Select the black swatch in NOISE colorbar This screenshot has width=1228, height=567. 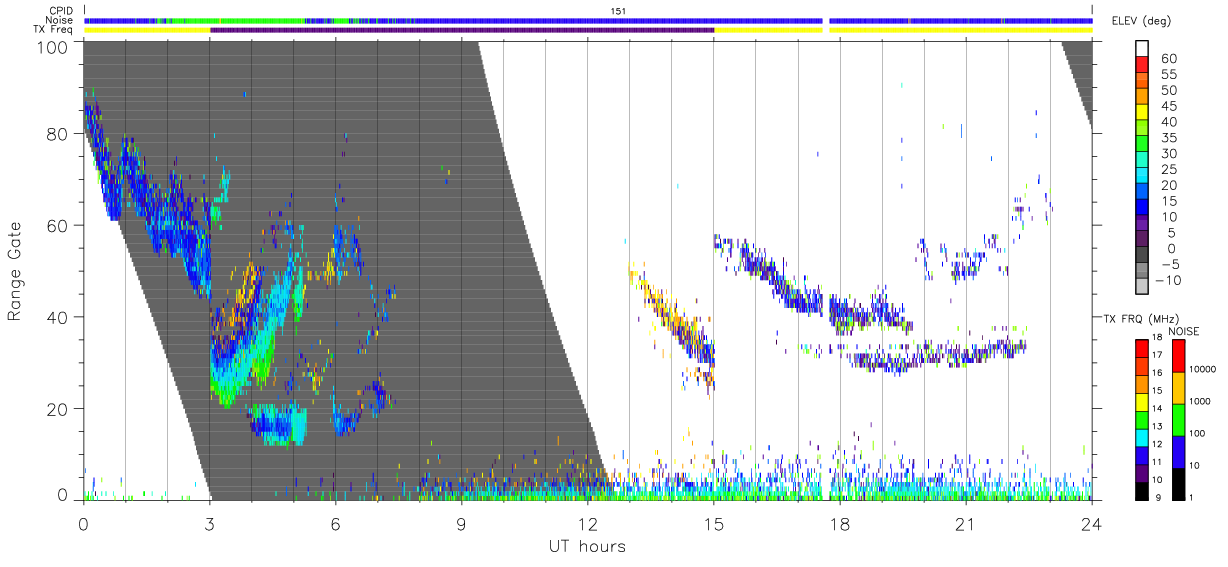pyautogui.click(x=1179, y=482)
